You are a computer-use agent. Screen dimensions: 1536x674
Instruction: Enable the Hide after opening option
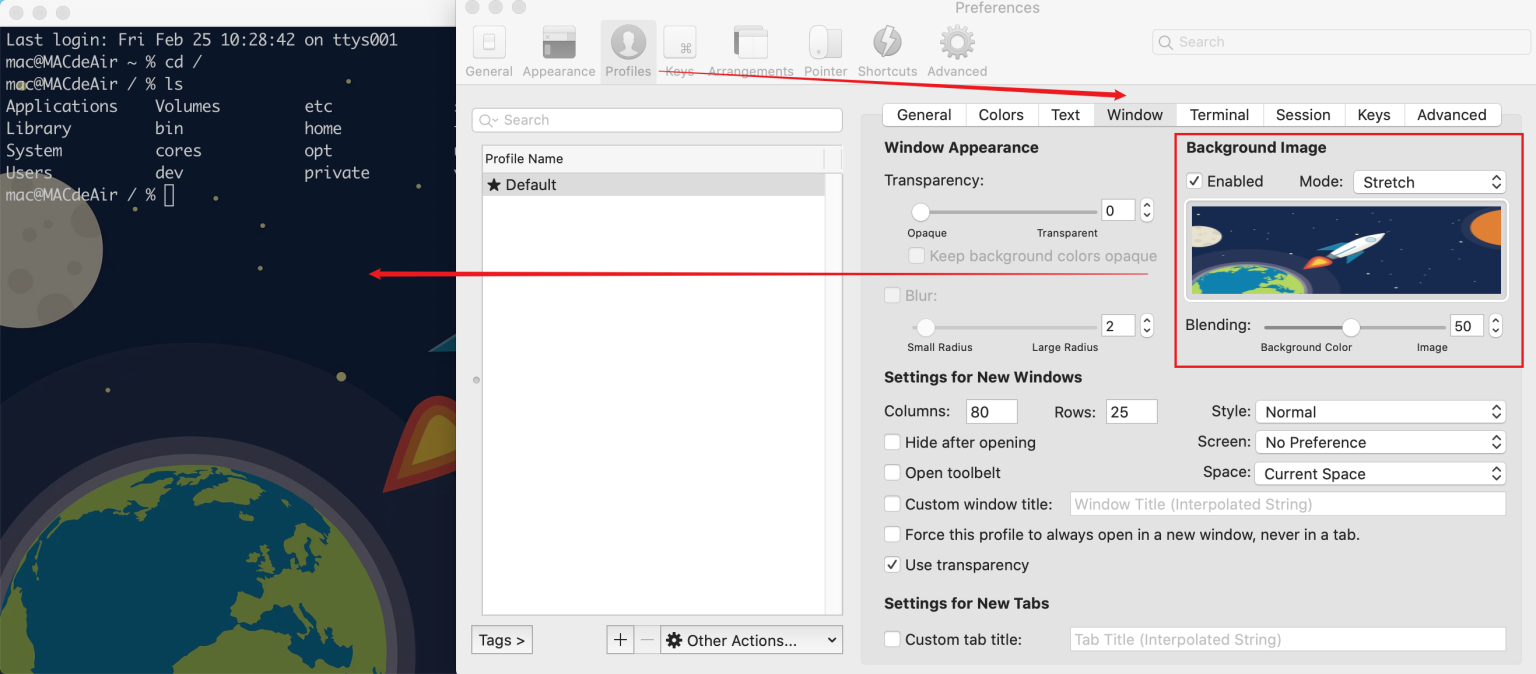(x=892, y=442)
